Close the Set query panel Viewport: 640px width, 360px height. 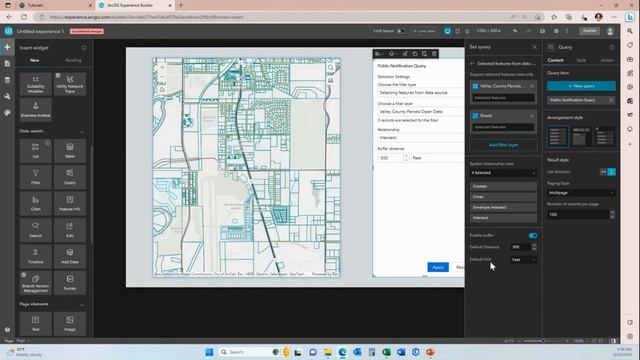pos(534,47)
